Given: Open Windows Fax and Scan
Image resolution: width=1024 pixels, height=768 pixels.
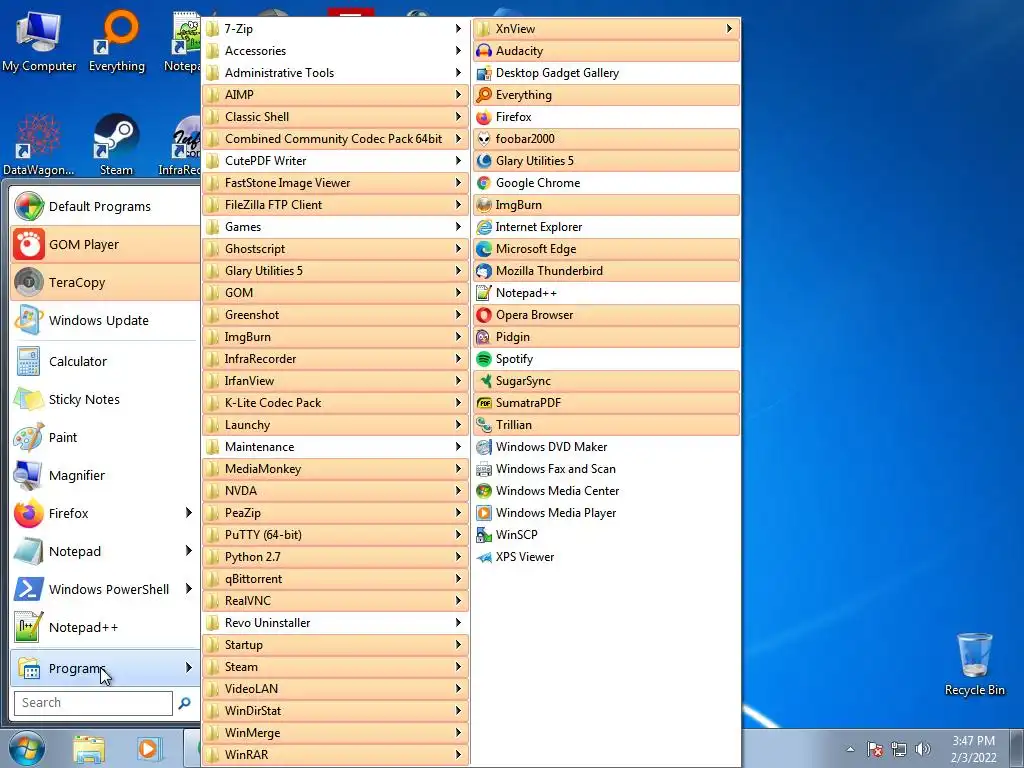Looking at the screenshot, I should pyautogui.click(x=606, y=468).
